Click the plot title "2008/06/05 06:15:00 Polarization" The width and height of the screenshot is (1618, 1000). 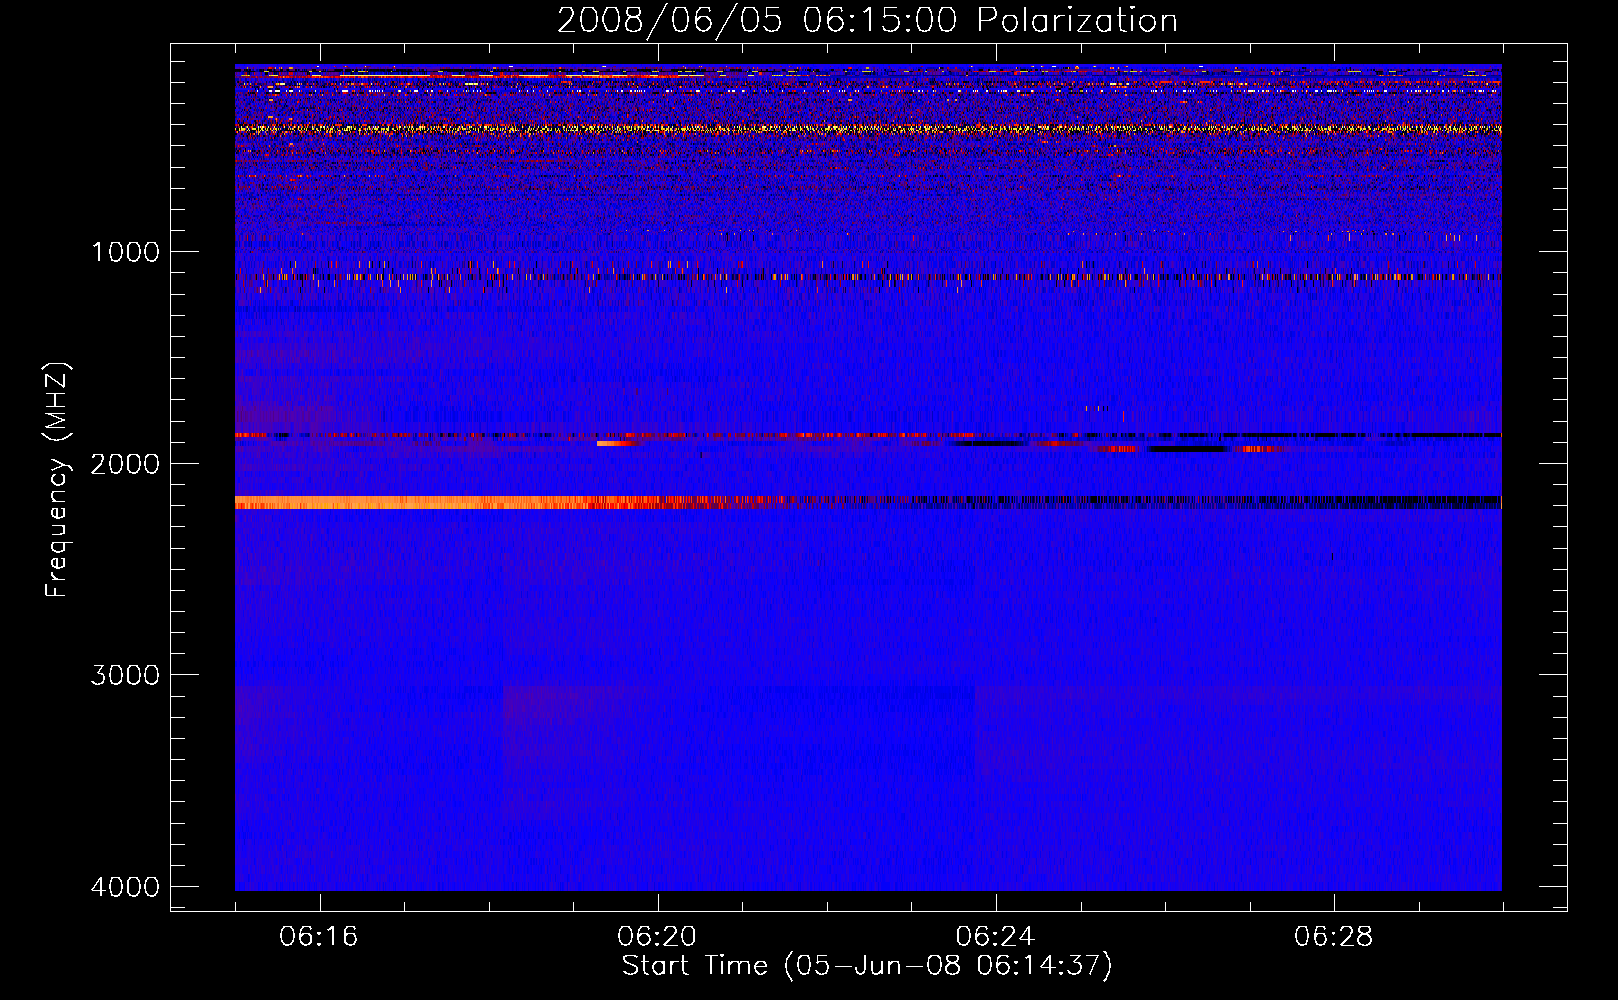(x=867, y=20)
